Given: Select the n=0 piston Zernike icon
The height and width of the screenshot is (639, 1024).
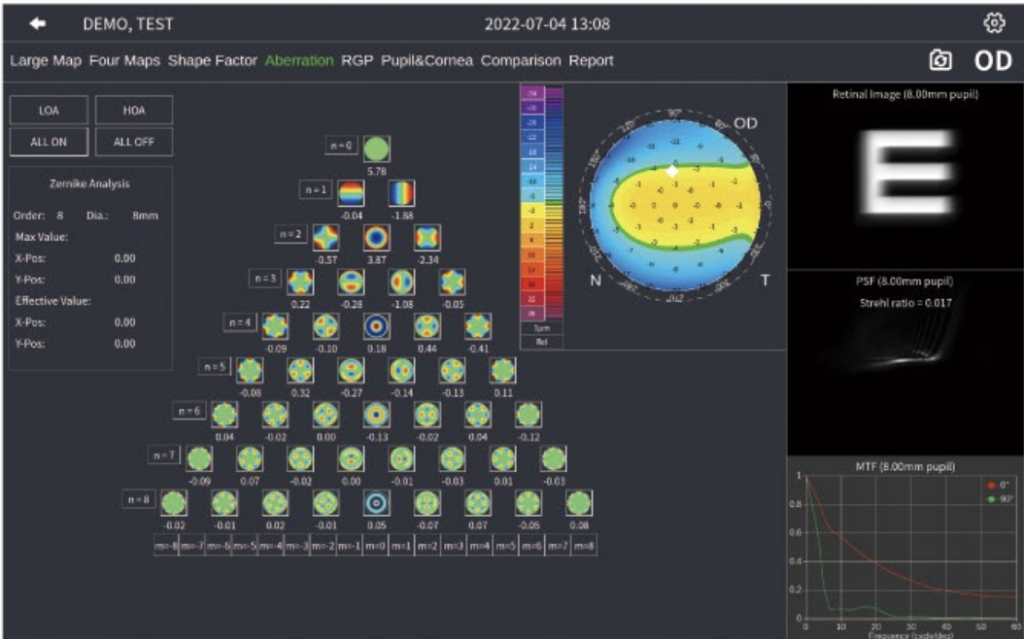Looking at the screenshot, I should 376,149.
